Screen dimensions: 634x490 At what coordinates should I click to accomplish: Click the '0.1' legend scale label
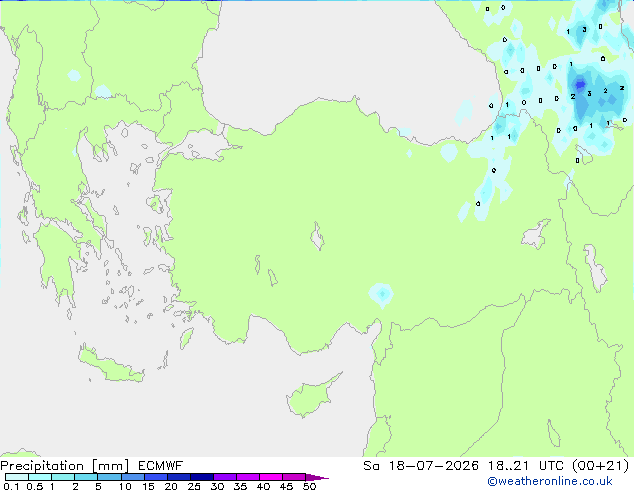coord(11,486)
